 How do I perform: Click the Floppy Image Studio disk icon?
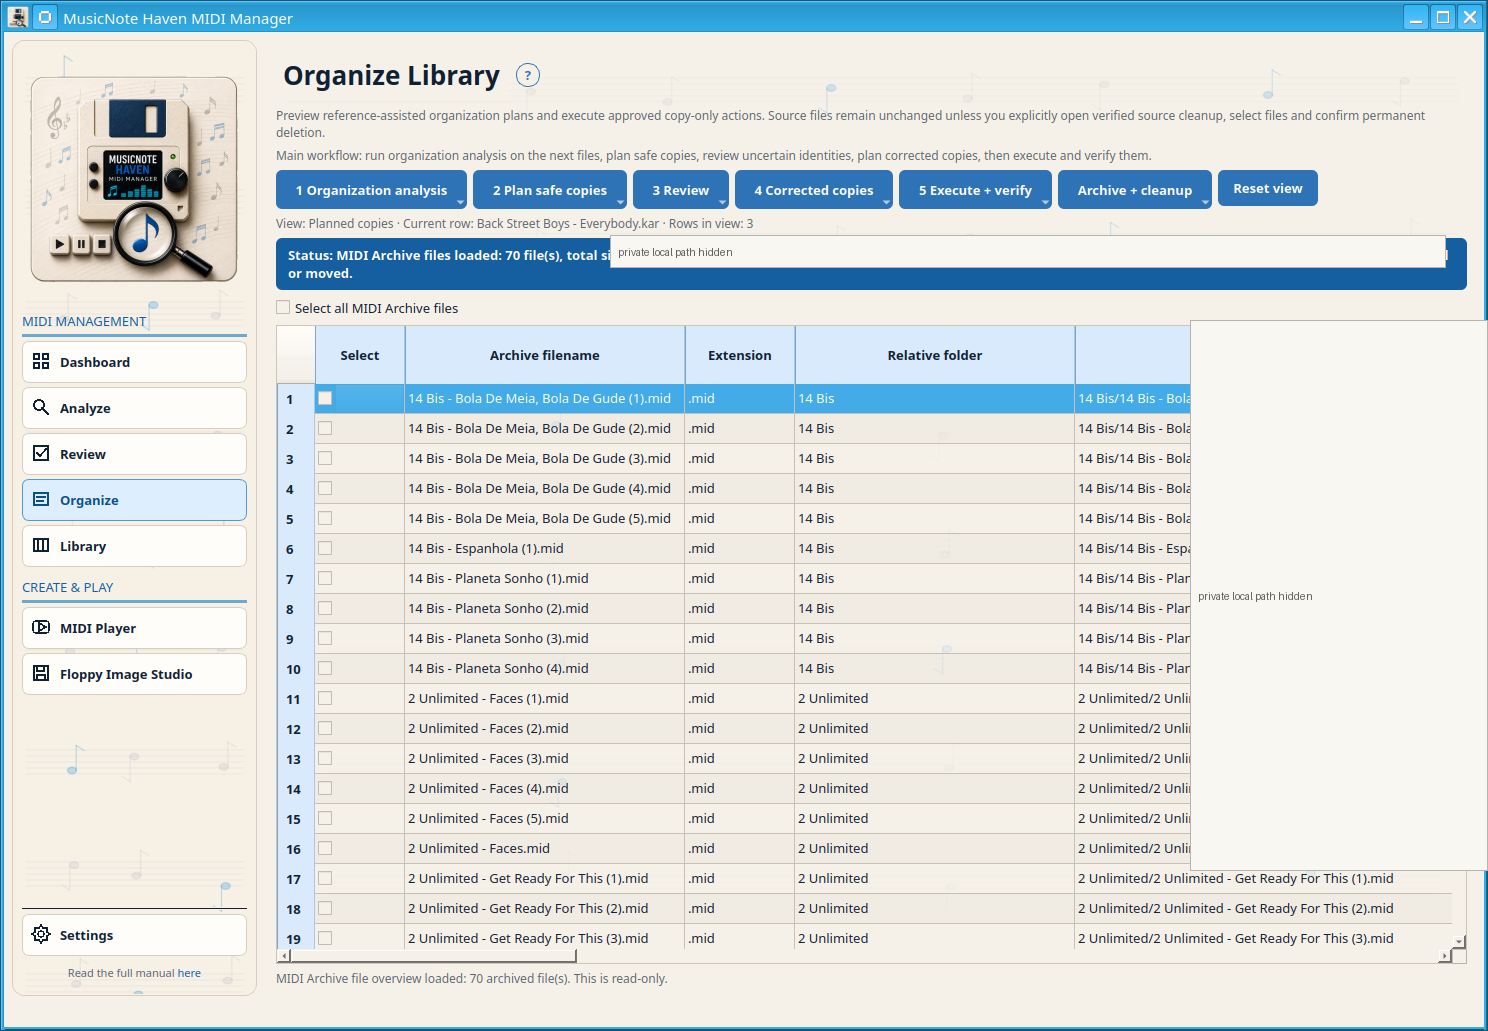41,673
